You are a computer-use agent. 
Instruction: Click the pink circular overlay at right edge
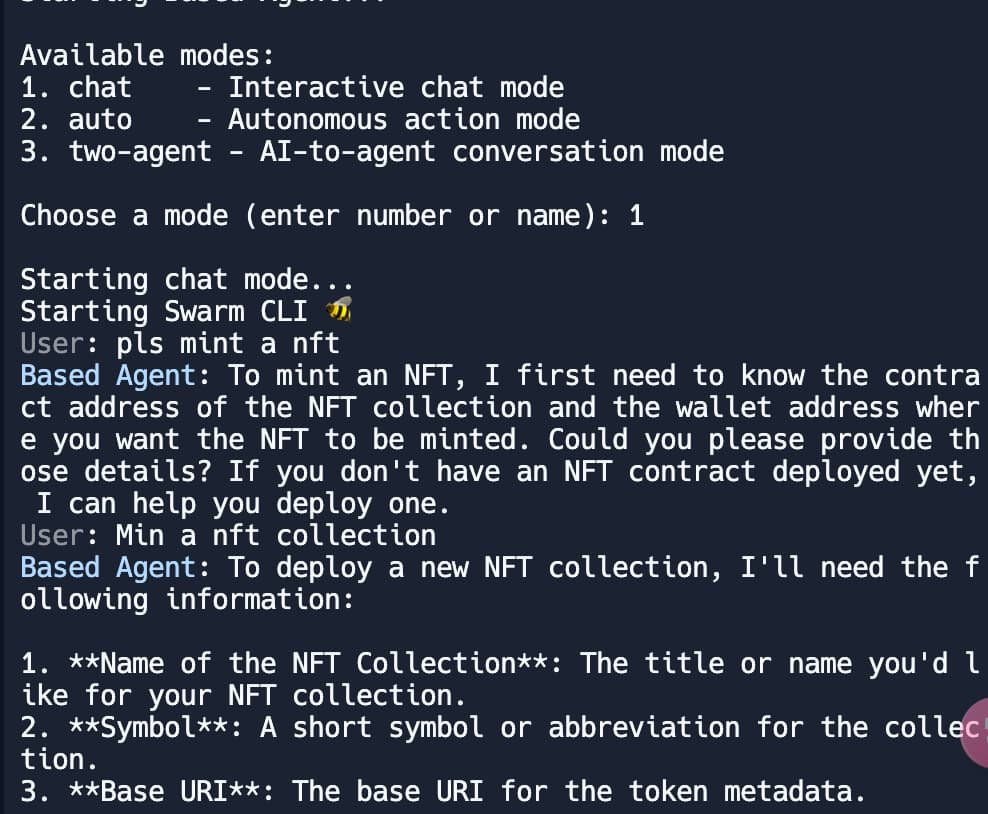click(x=974, y=732)
